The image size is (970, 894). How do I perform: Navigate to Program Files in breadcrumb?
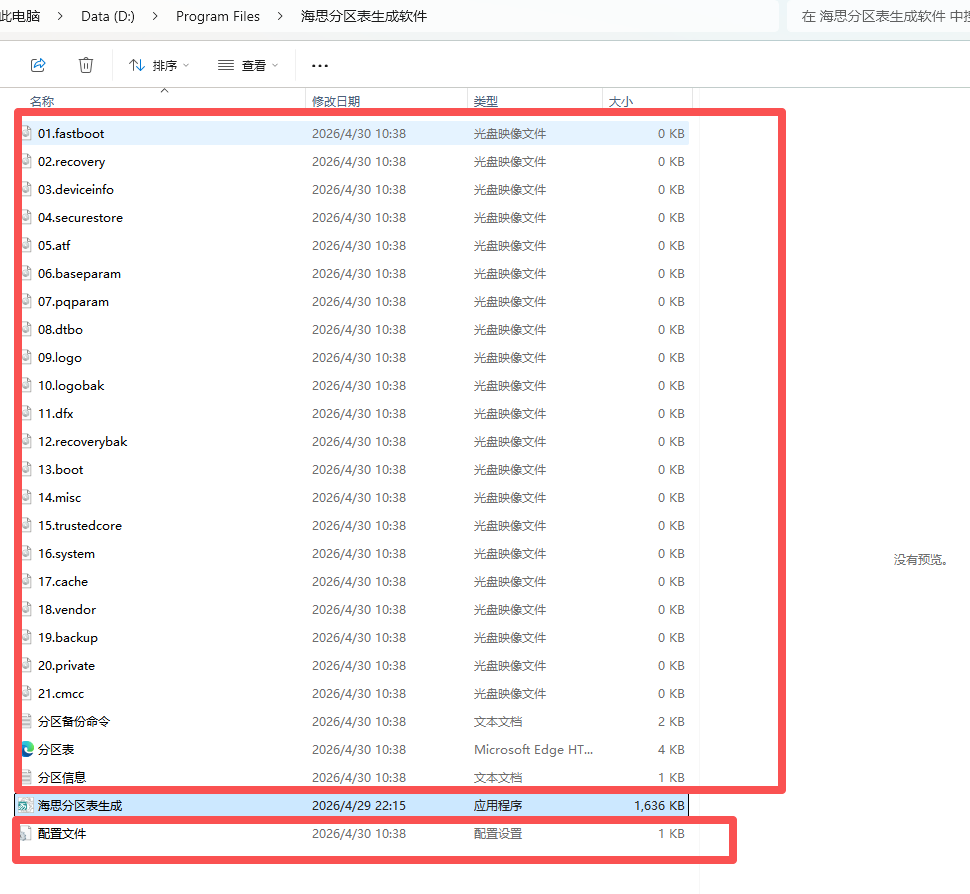(217, 16)
